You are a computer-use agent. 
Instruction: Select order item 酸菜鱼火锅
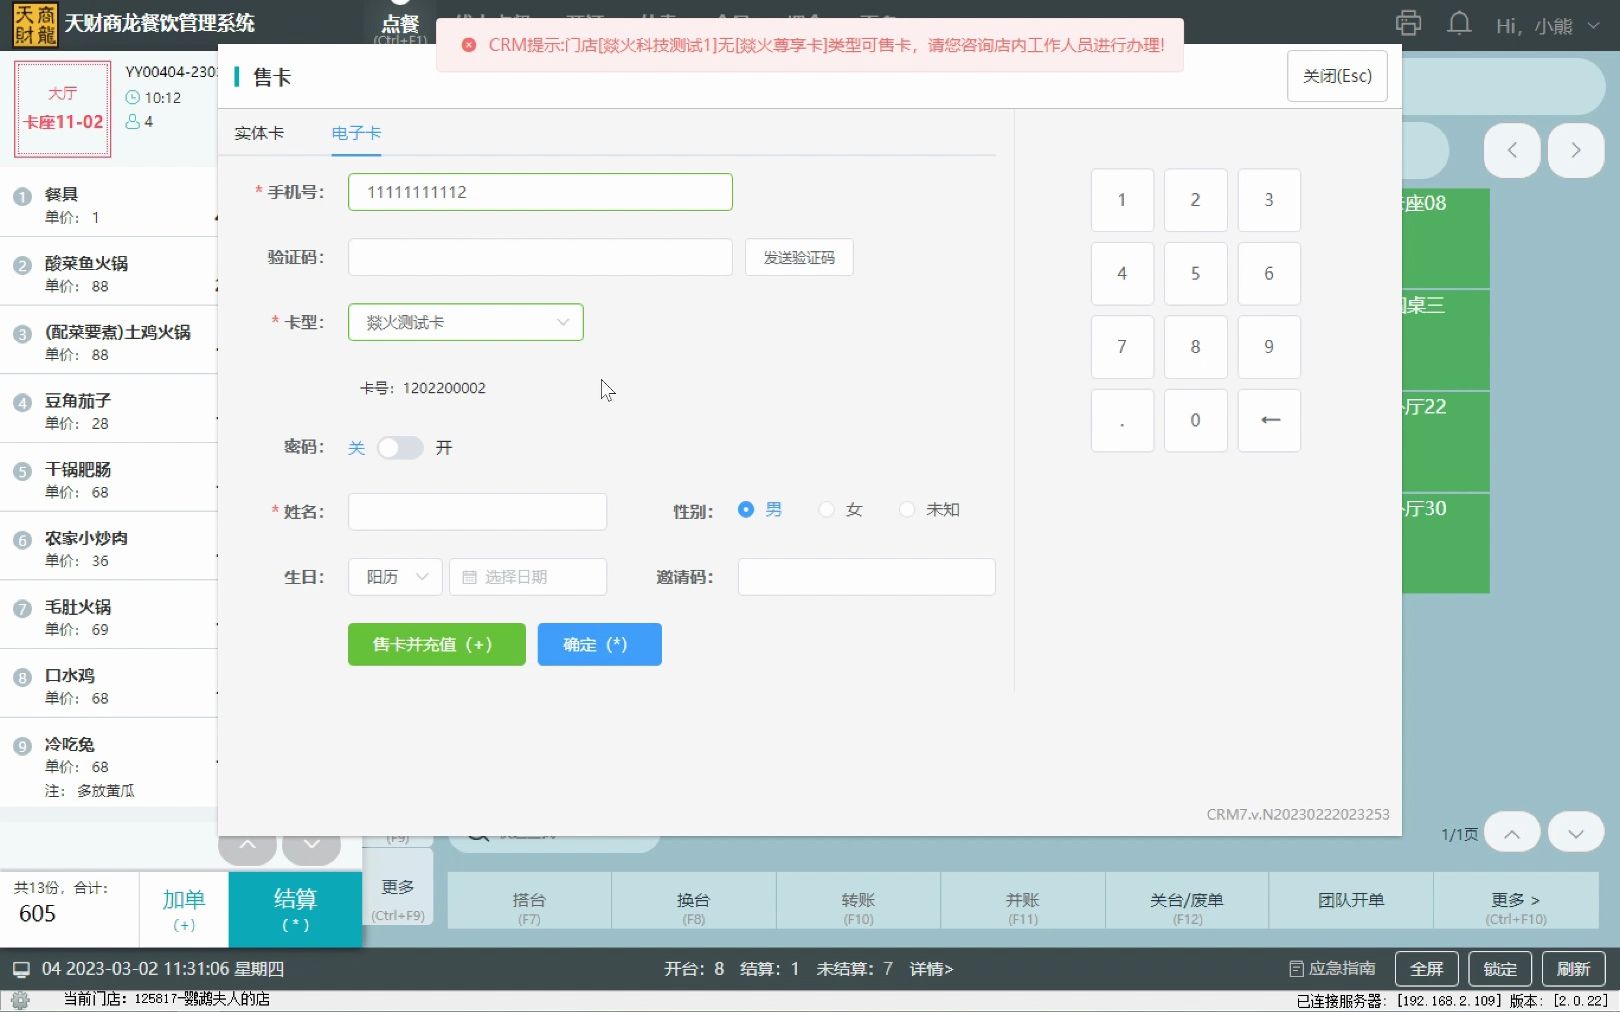pyautogui.click(x=108, y=273)
